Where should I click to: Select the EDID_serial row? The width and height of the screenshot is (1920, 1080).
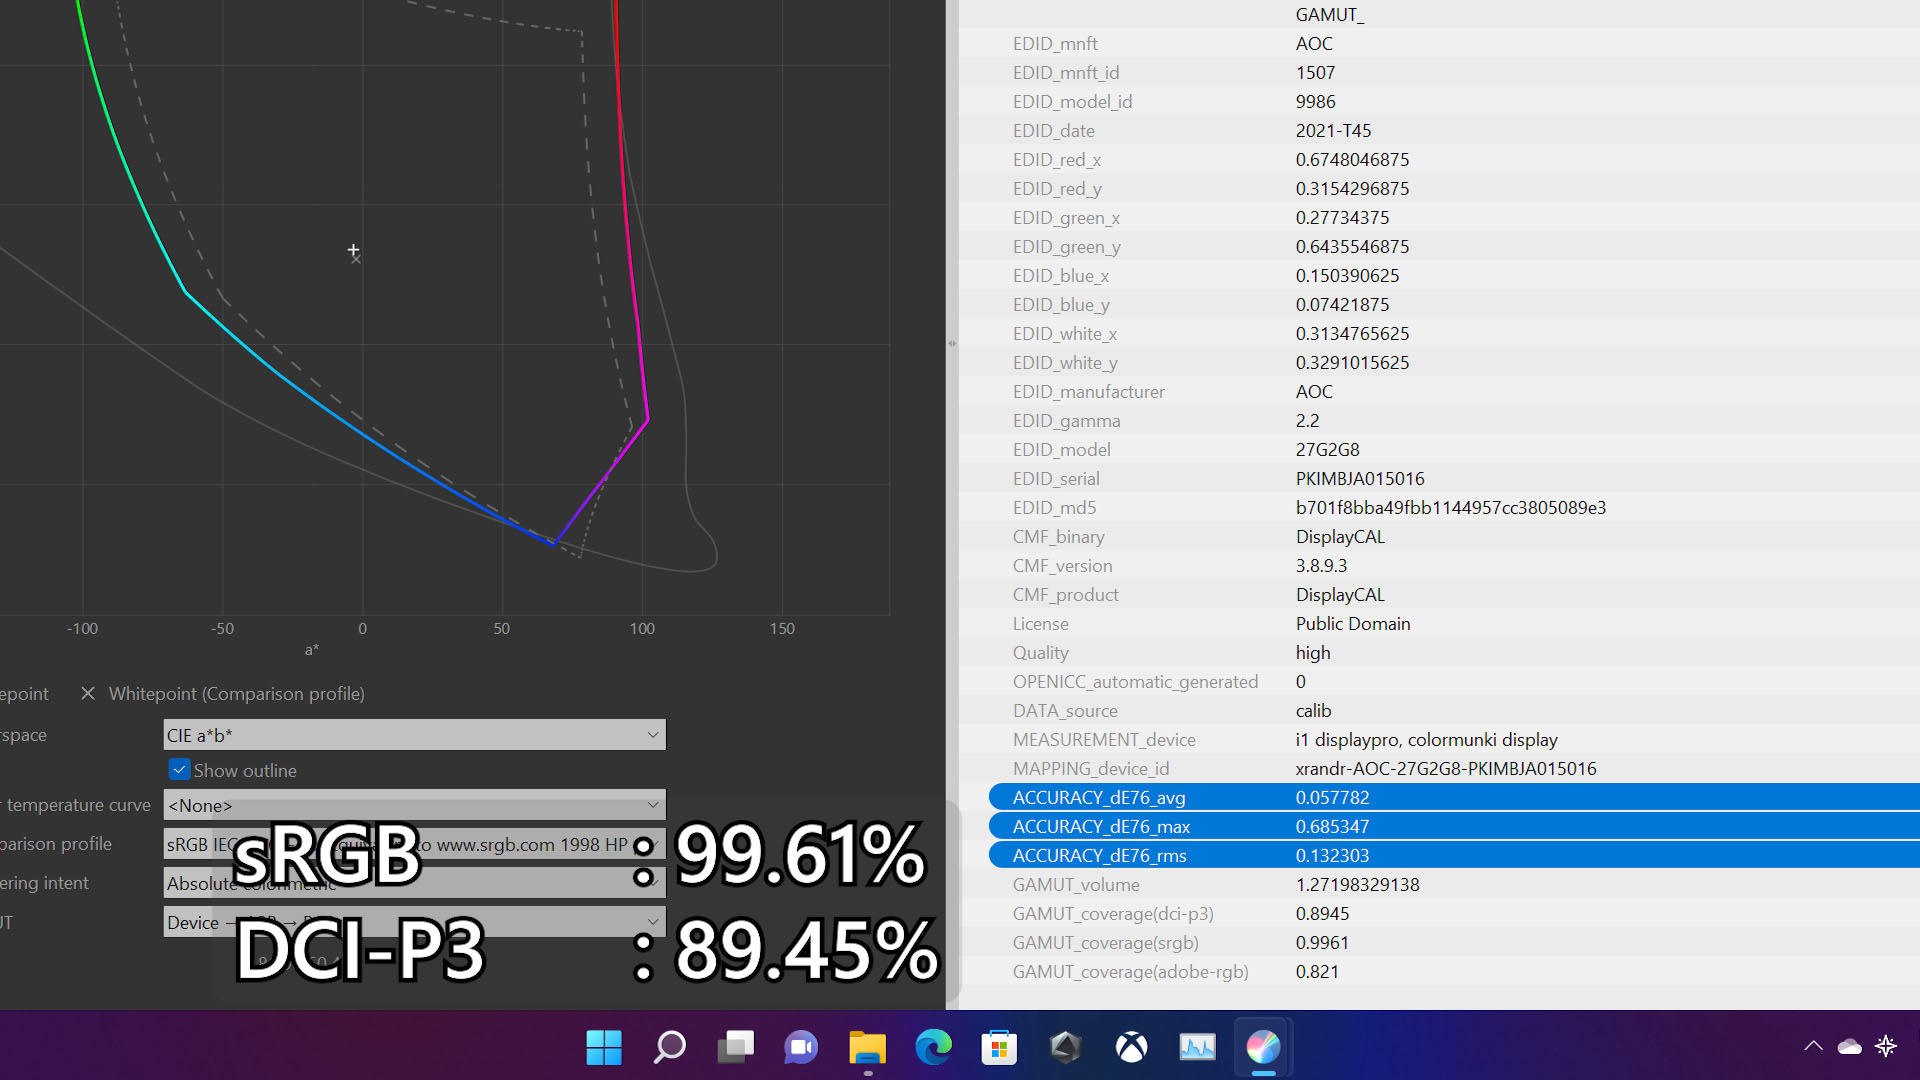pos(1439,478)
